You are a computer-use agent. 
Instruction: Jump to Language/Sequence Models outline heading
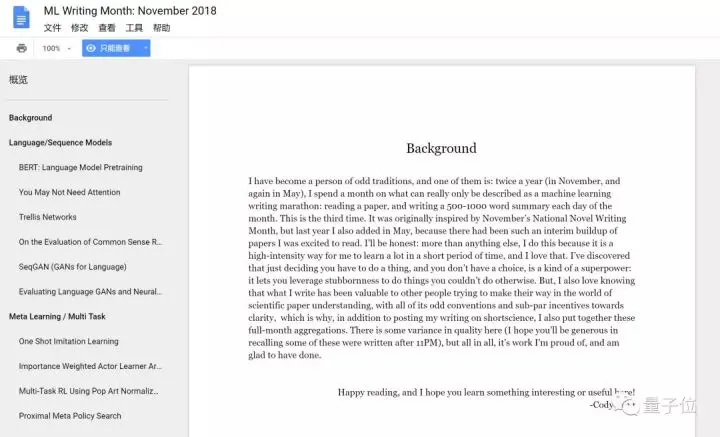[60, 142]
